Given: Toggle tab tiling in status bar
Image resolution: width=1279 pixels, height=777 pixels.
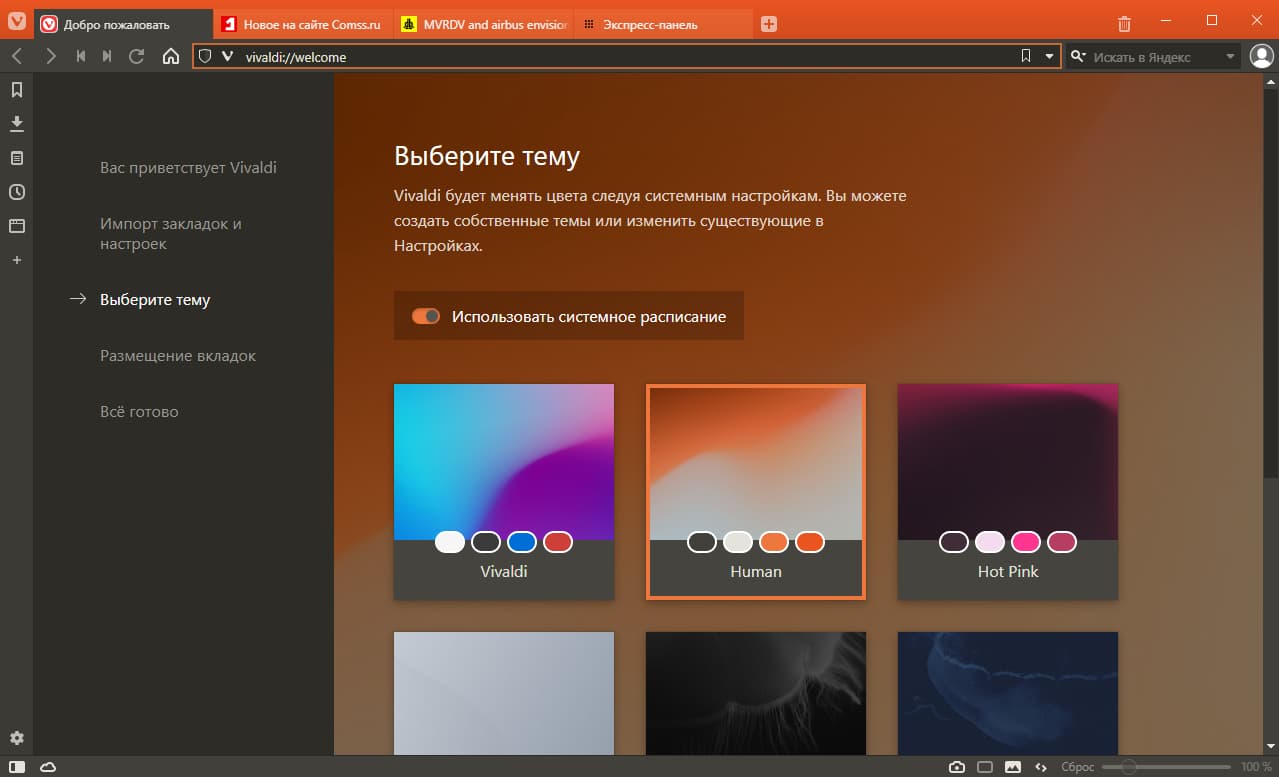Looking at the screenshot, I should coord(985,767).
